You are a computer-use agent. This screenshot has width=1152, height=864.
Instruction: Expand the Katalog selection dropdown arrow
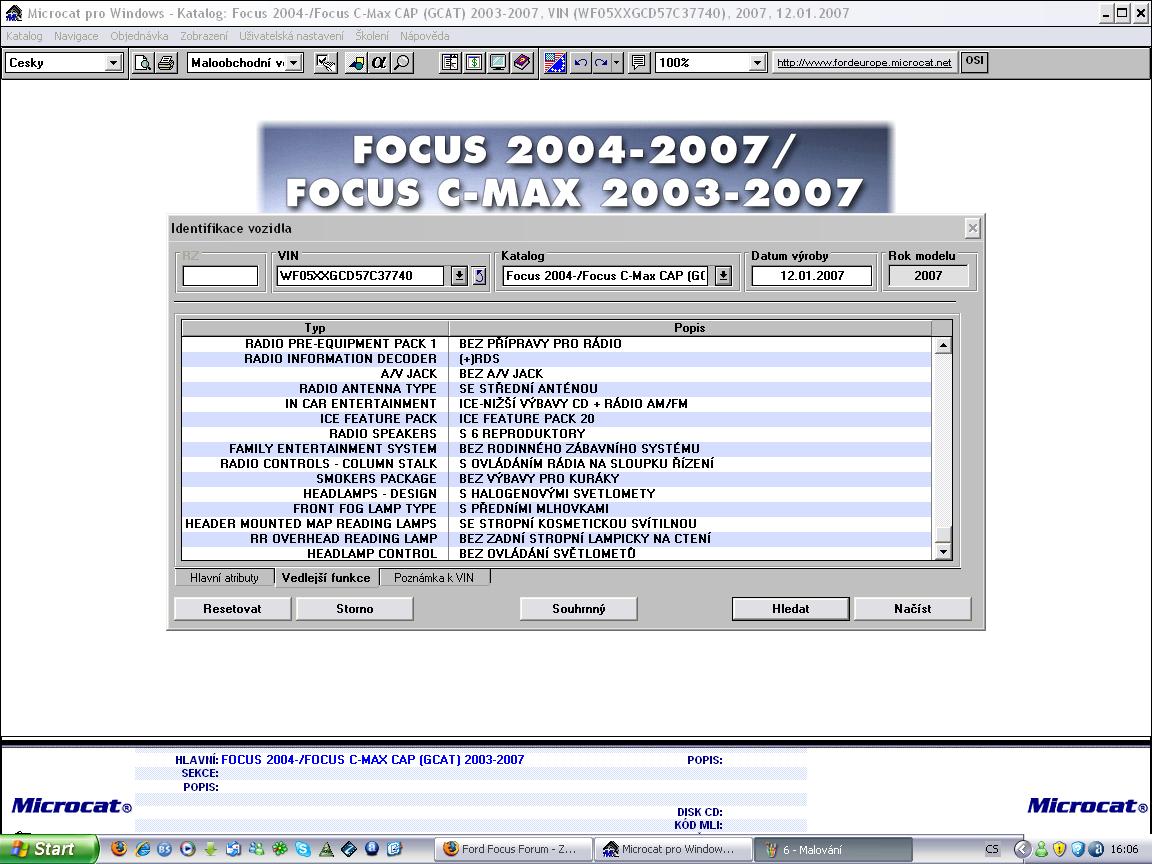(x=723, y=276)
